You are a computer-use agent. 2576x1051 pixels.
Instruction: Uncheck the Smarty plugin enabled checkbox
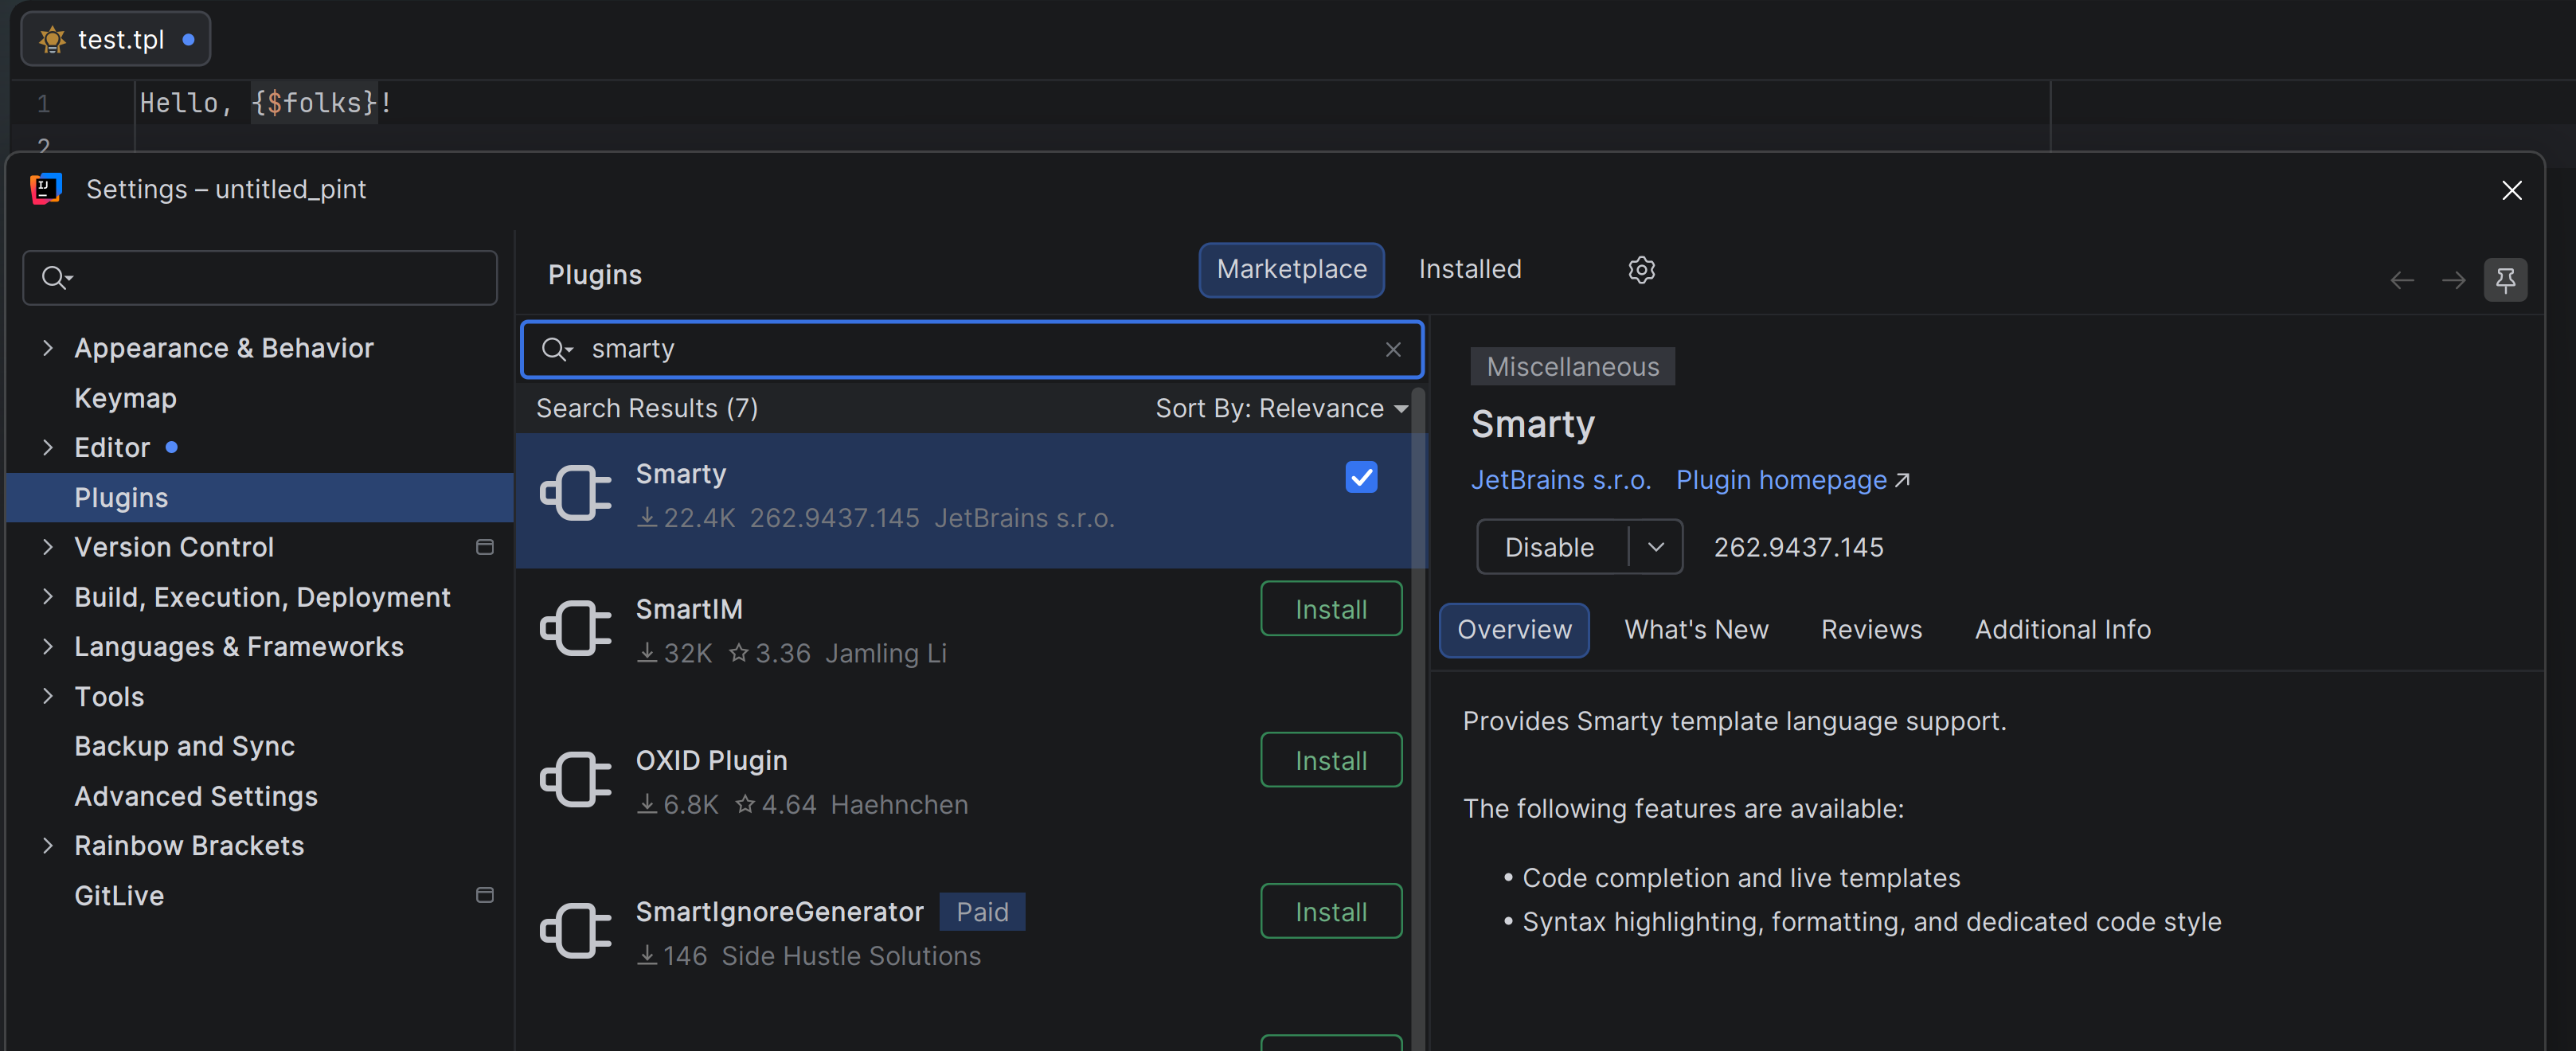(1361, 477)
